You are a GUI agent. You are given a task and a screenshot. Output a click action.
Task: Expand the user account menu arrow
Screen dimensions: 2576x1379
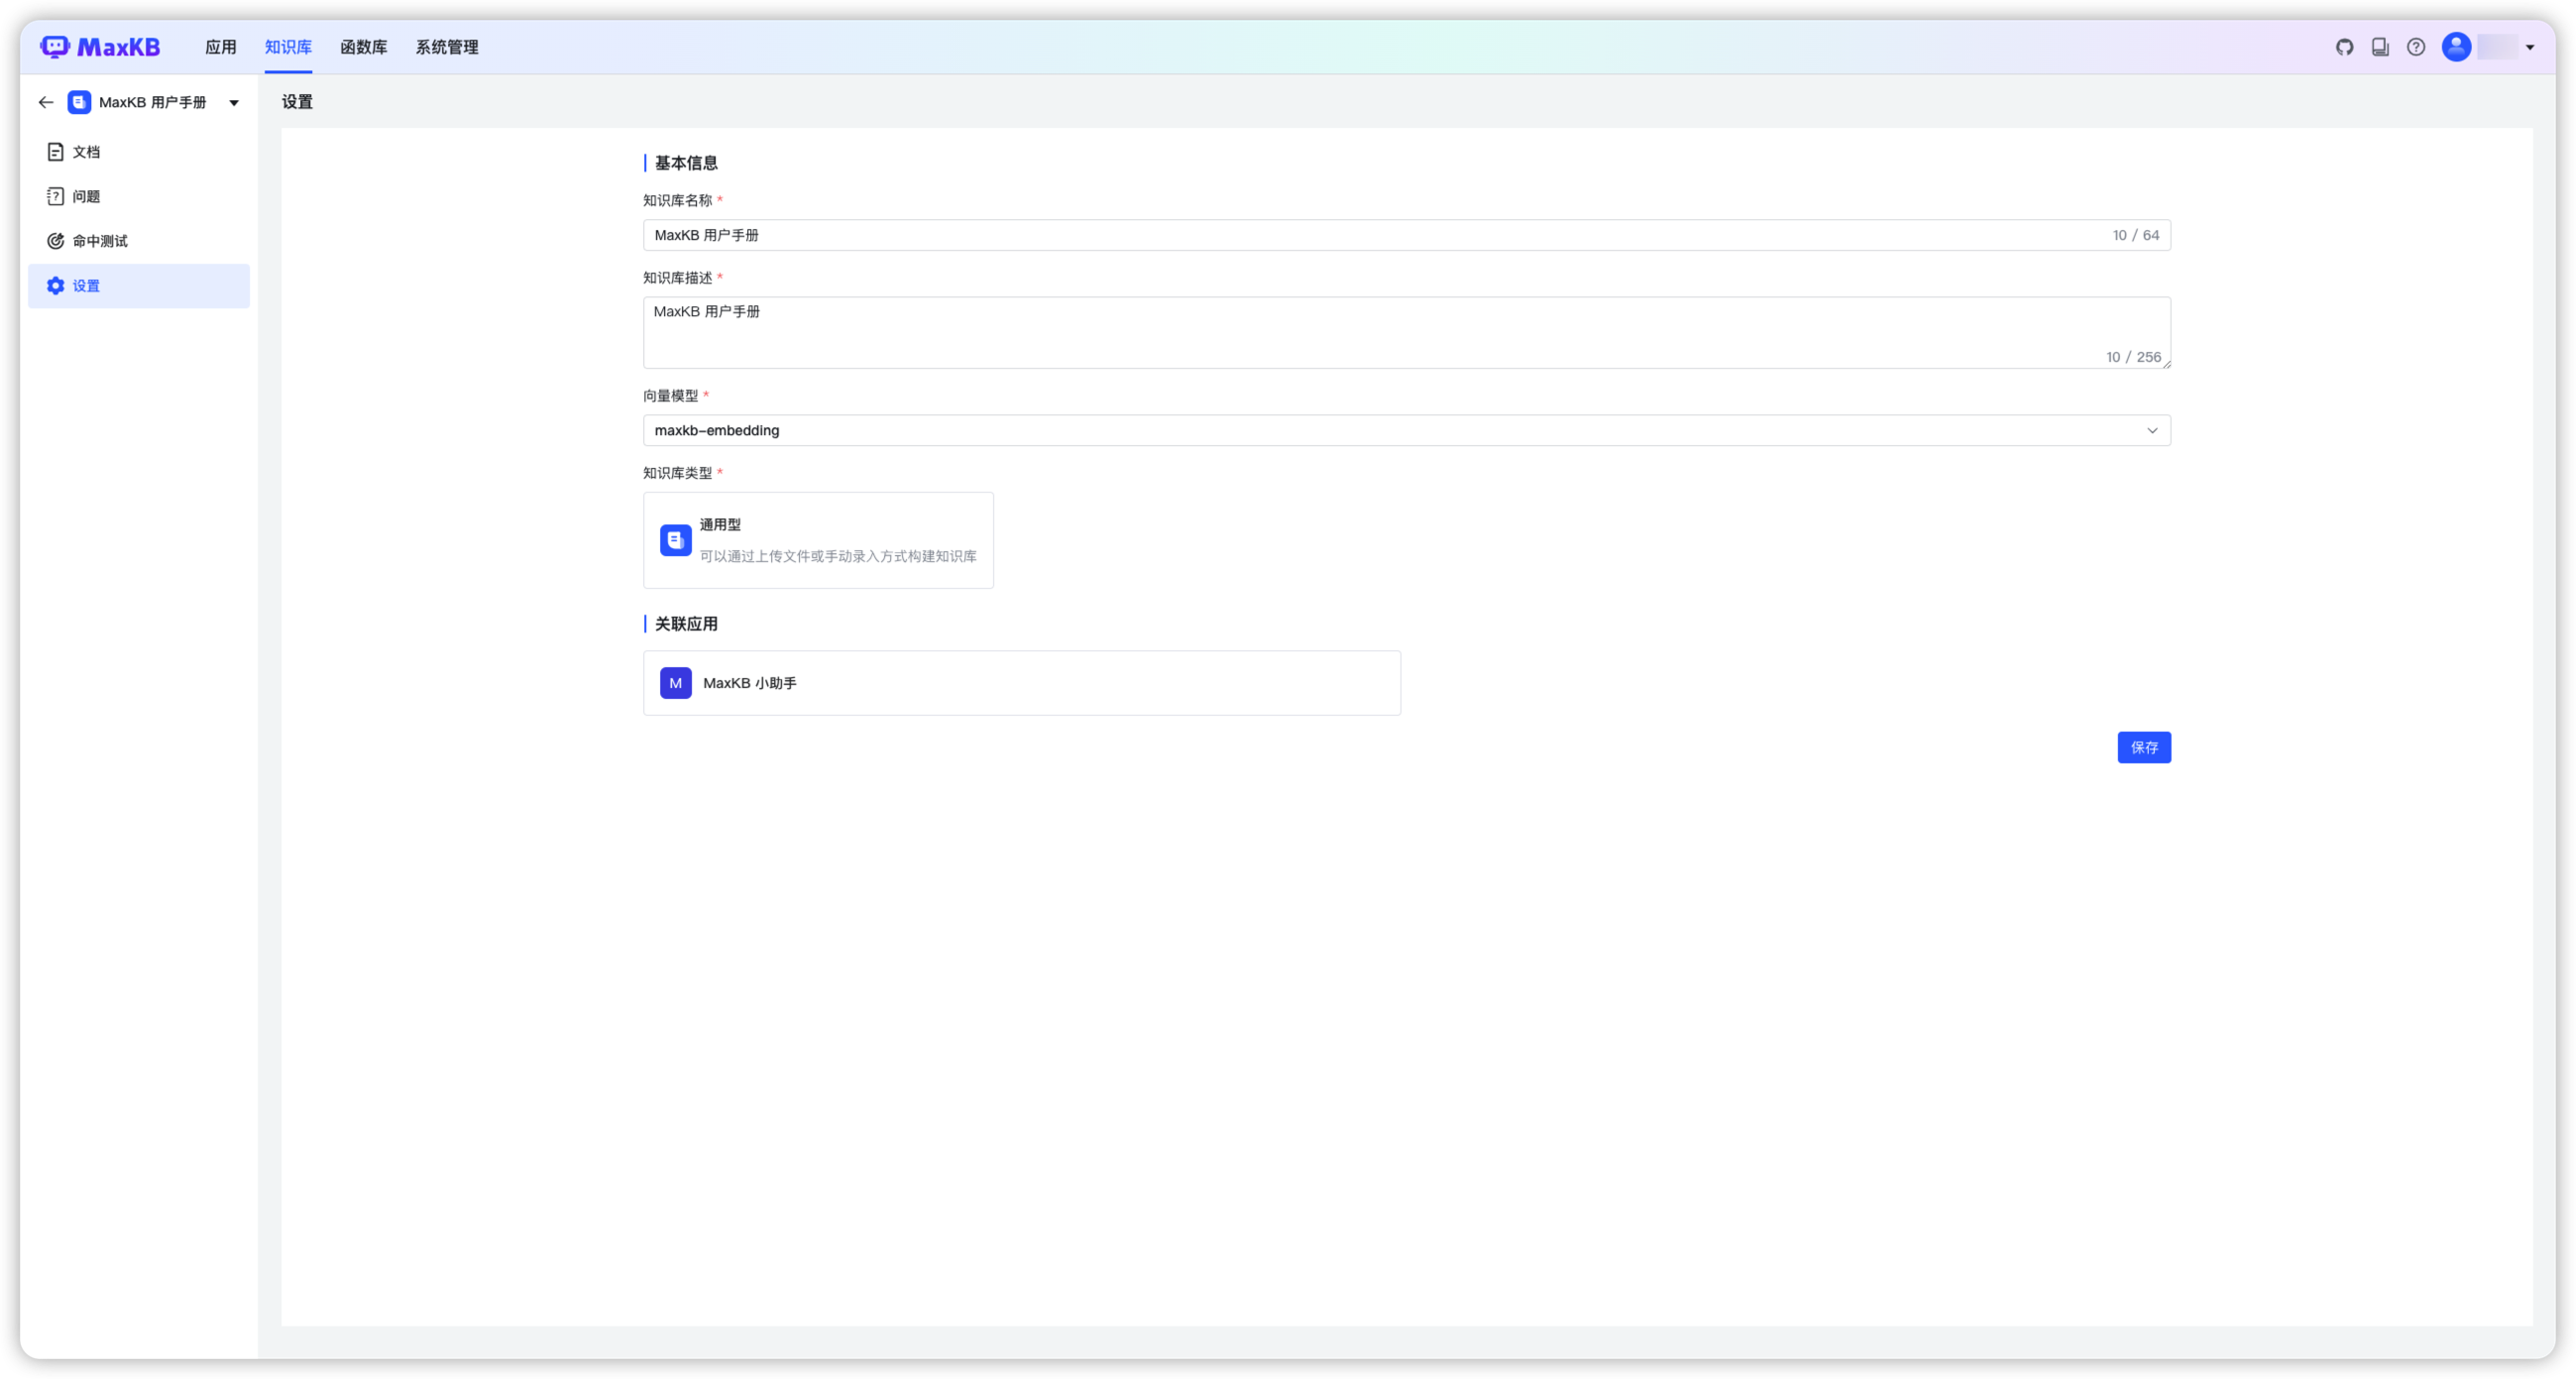pos(2530,47)
